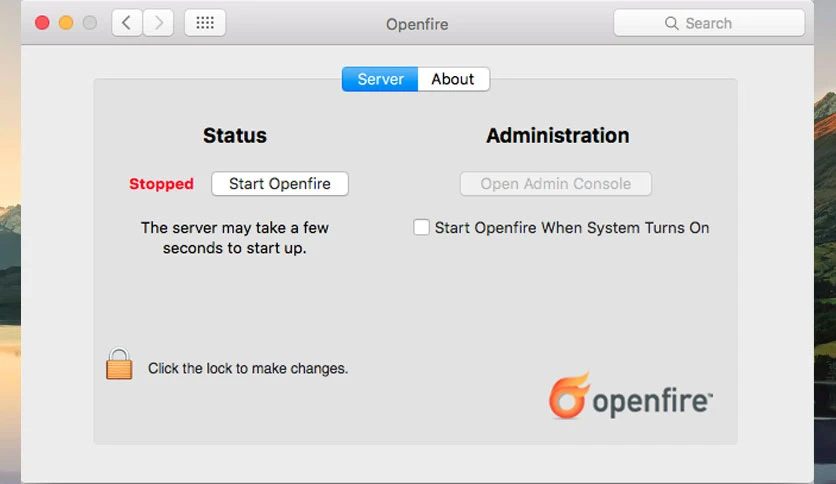The height and width of the screenshot is (484, 836).
Task: Go forward with the right chevron
Action: [158, 23]
